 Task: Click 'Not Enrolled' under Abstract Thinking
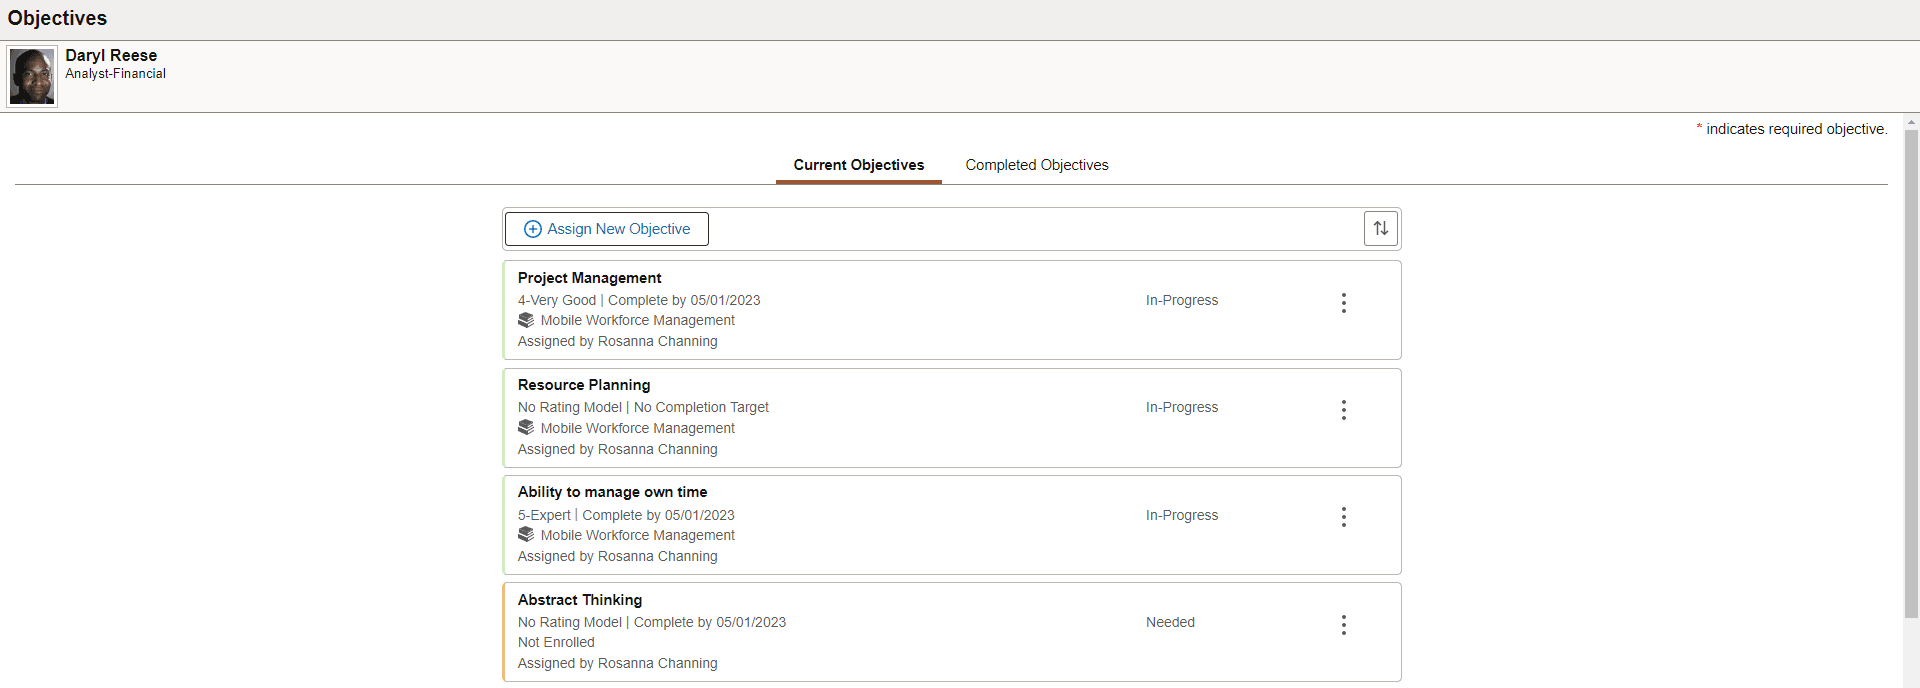556,642
